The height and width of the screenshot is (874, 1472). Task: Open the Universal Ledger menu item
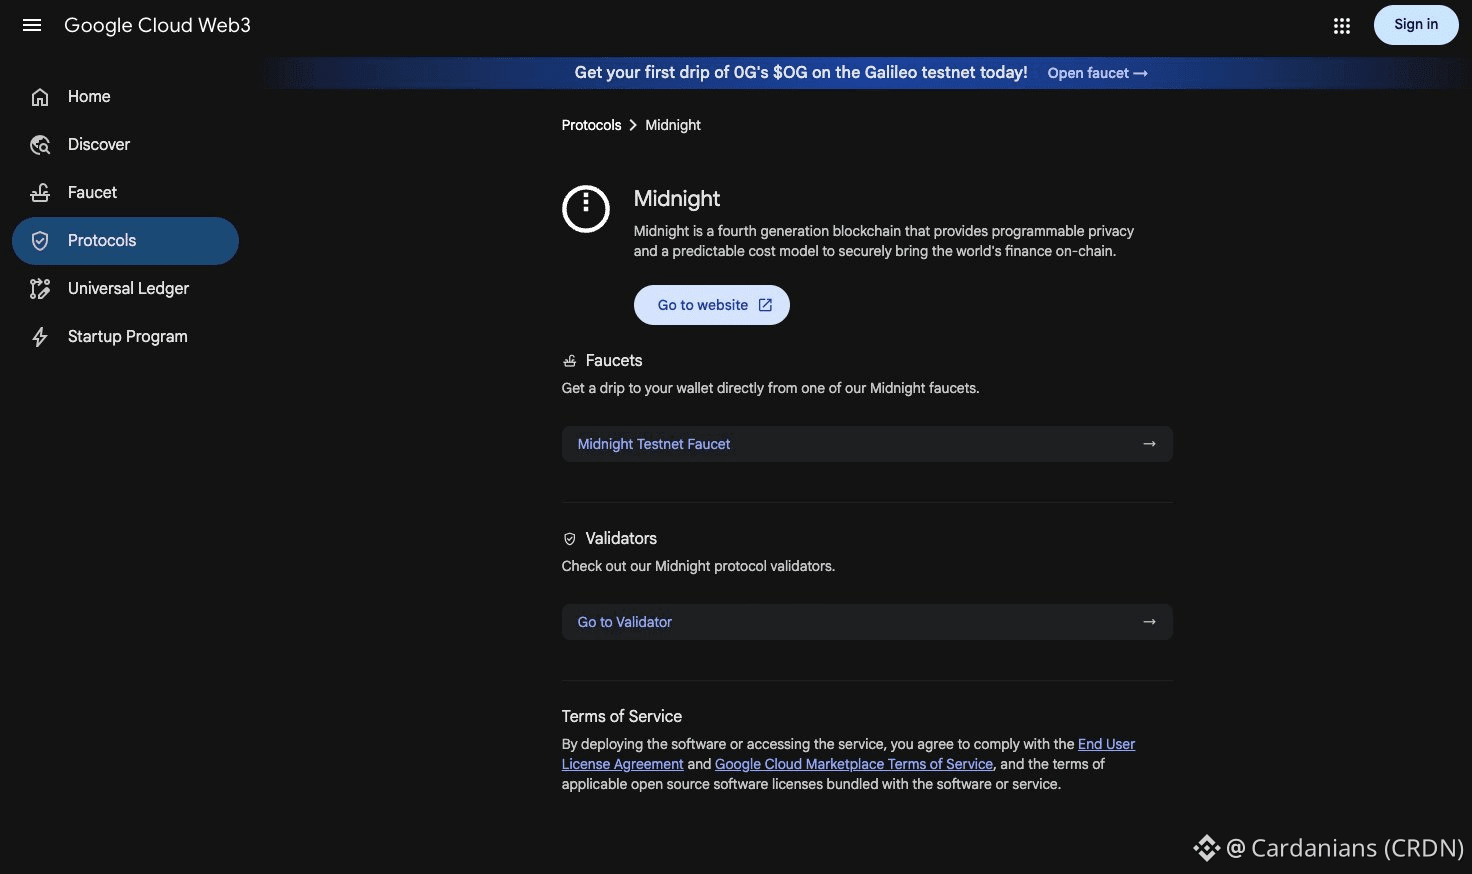[125, 289]
